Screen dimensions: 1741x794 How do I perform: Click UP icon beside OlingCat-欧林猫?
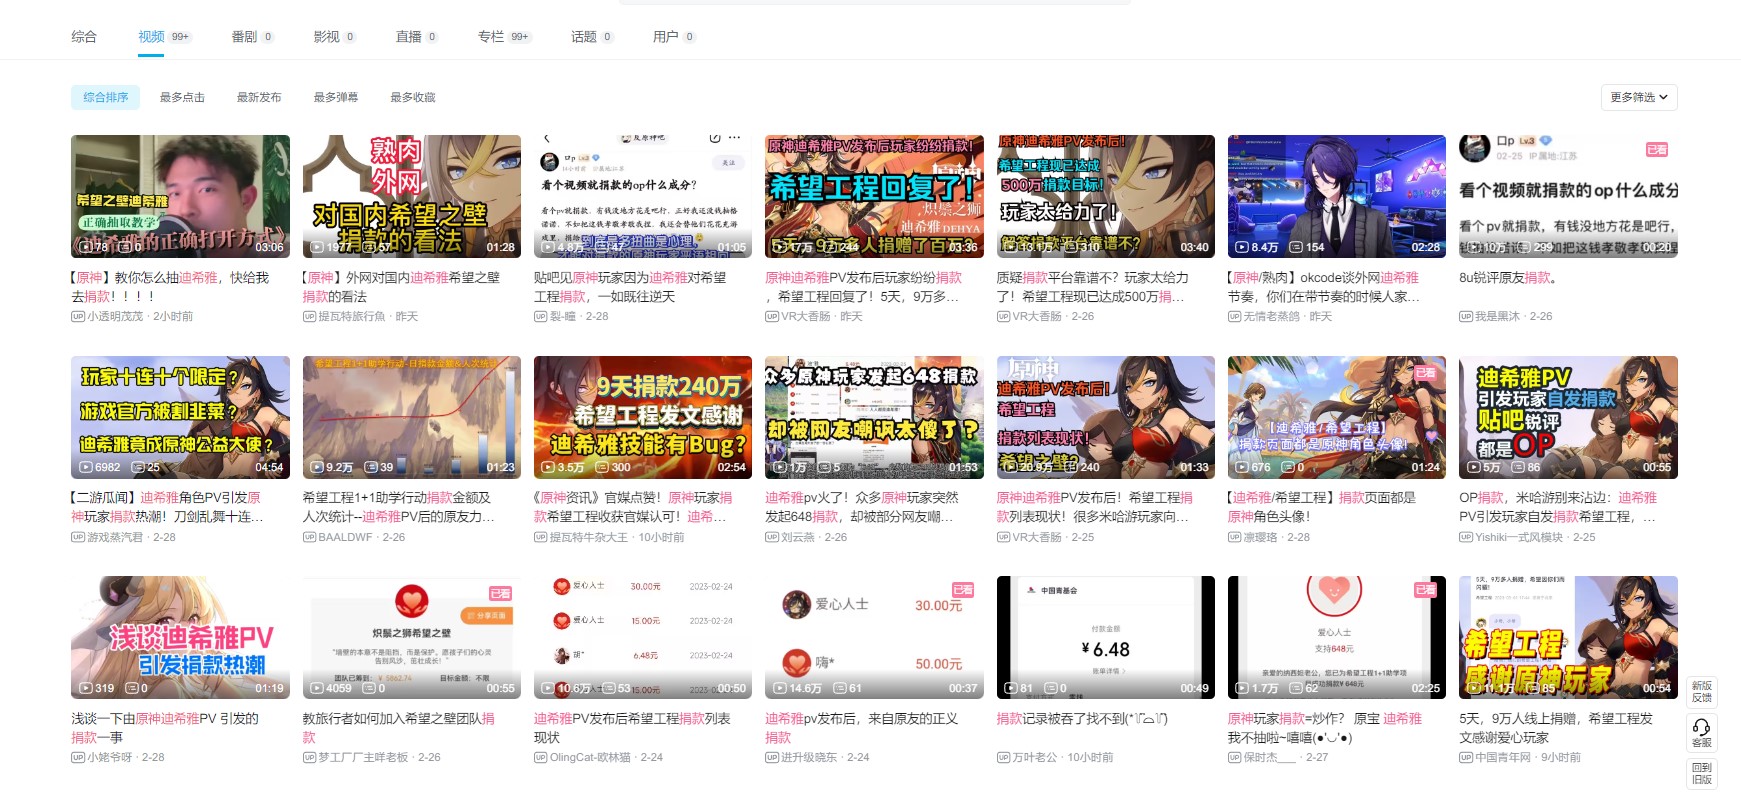coord(540,758)
